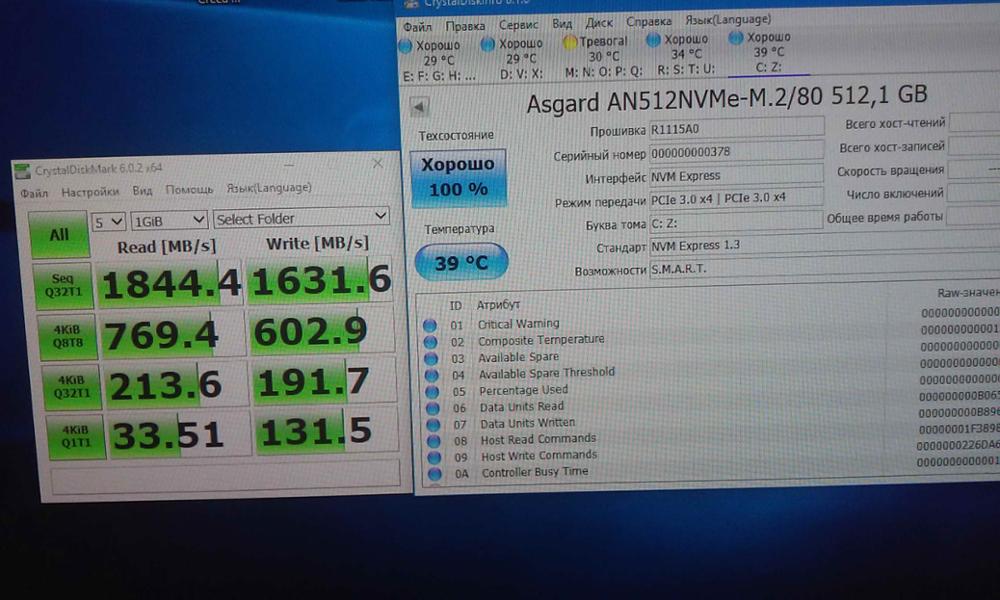Open Справка menu in CrystalDiskInfo

pos(649,22)
